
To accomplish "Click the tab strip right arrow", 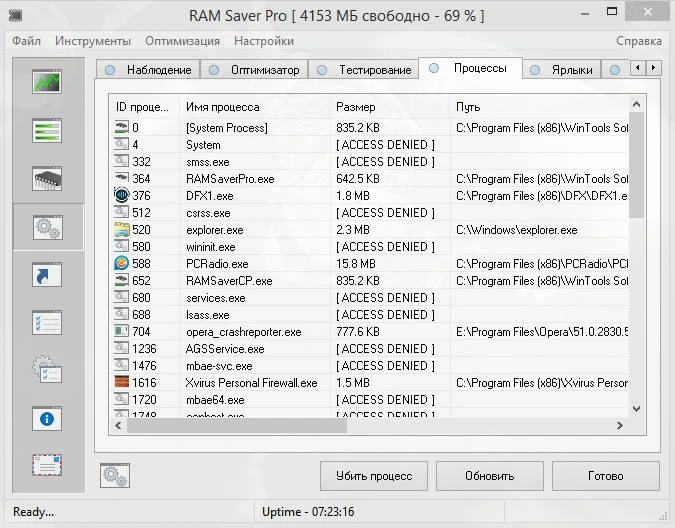I will (653, 68).
